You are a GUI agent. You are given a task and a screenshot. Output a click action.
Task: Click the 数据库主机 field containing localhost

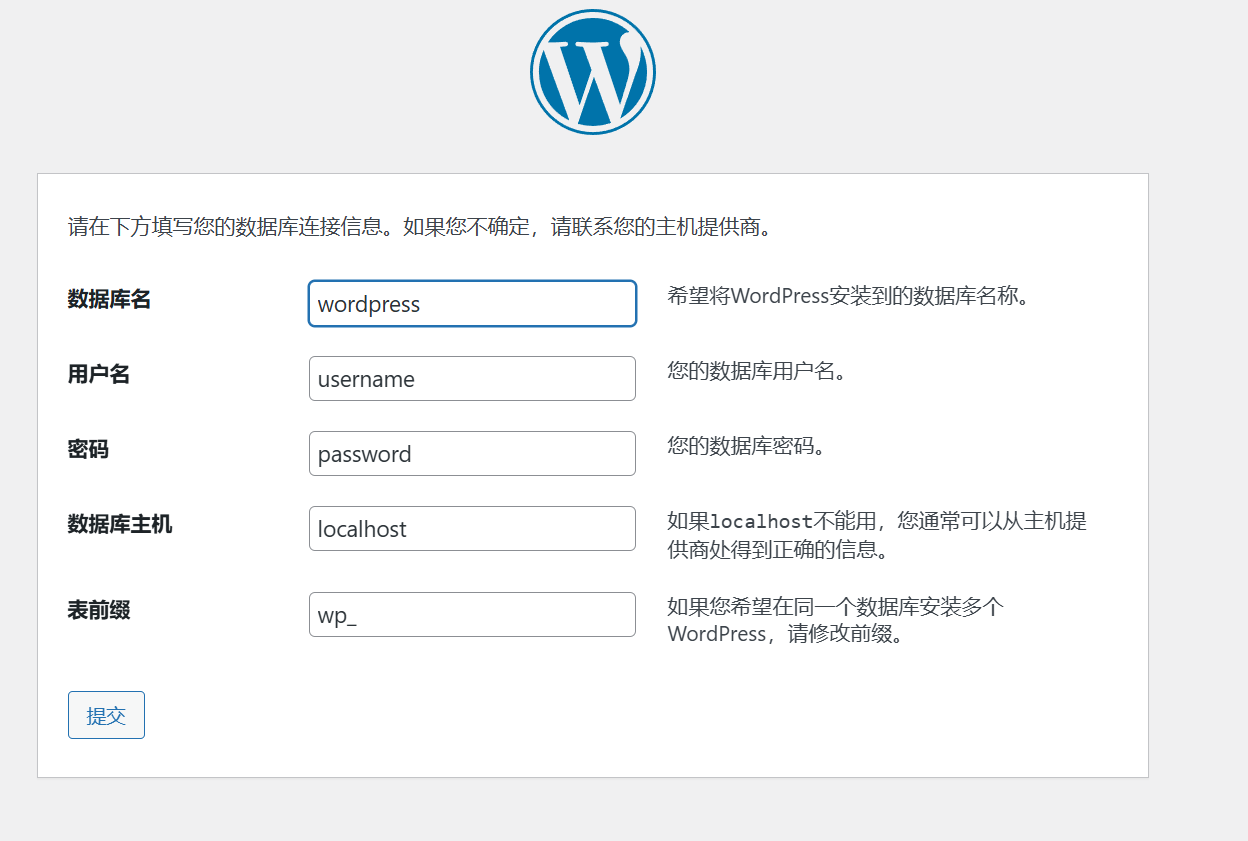(x=472, y=528)
